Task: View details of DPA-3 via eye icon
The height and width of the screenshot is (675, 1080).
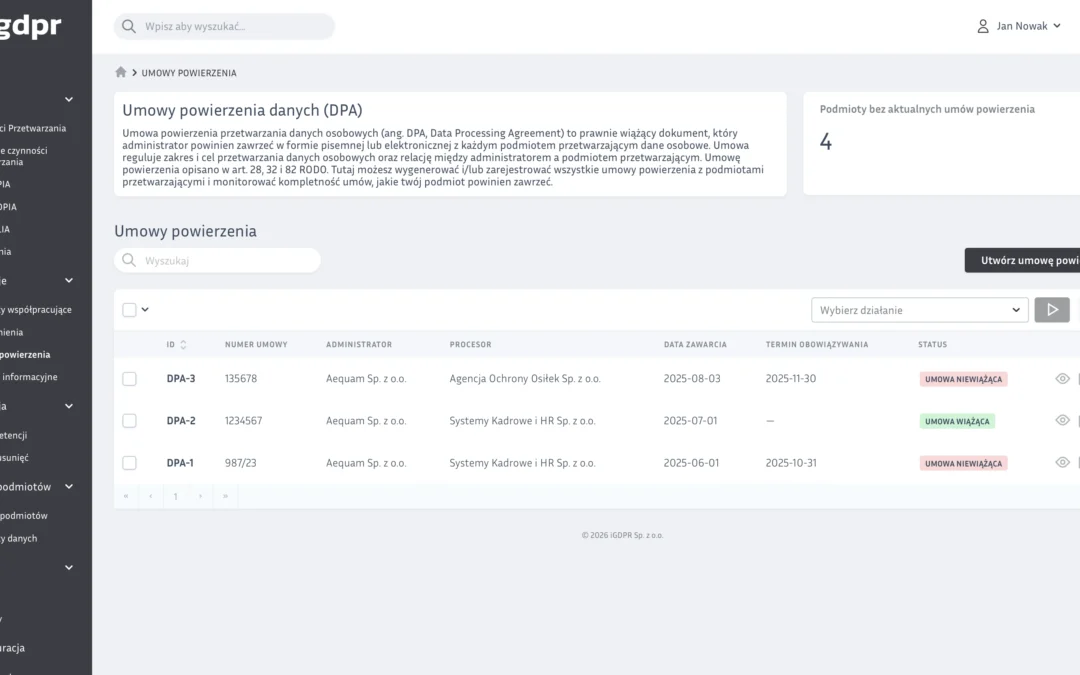Action: coord(1062,378)
